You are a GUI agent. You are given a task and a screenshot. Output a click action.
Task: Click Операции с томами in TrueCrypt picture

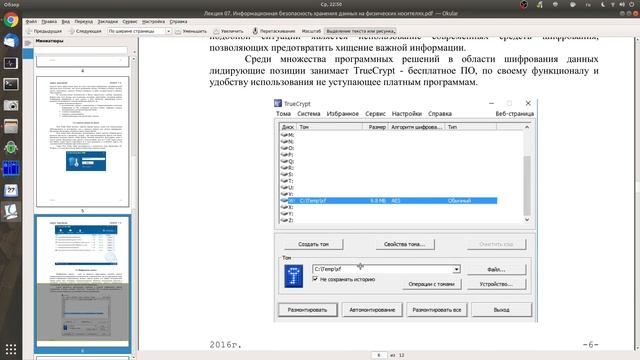tap(431, 284)
